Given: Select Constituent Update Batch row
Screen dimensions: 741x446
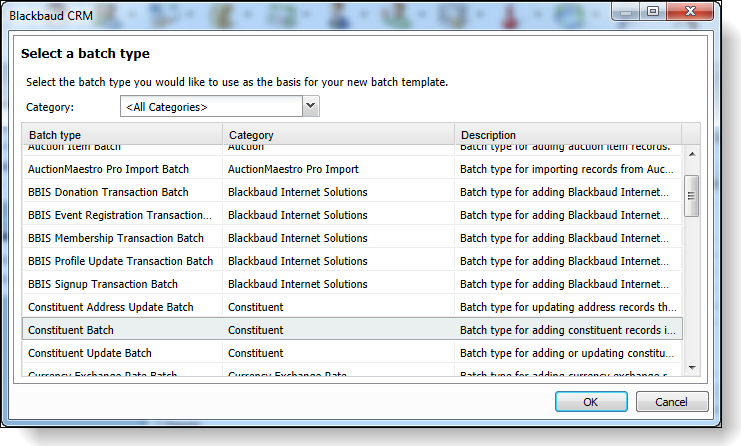Looking at the screenshot, I should click(352, 353).
